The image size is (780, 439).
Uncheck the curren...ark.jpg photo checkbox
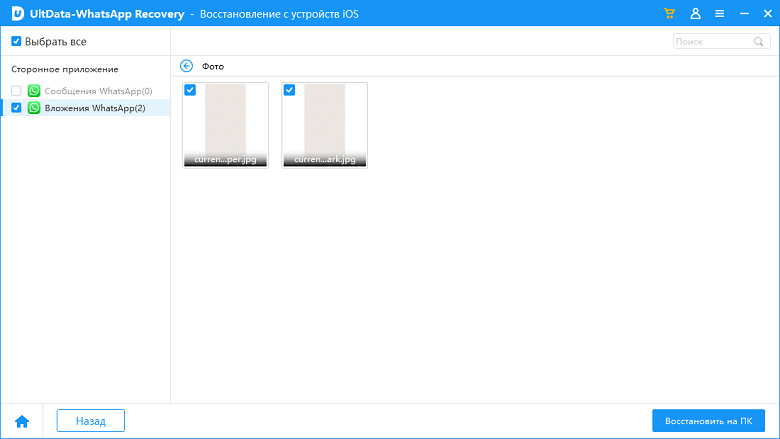[x=290, y=90]
